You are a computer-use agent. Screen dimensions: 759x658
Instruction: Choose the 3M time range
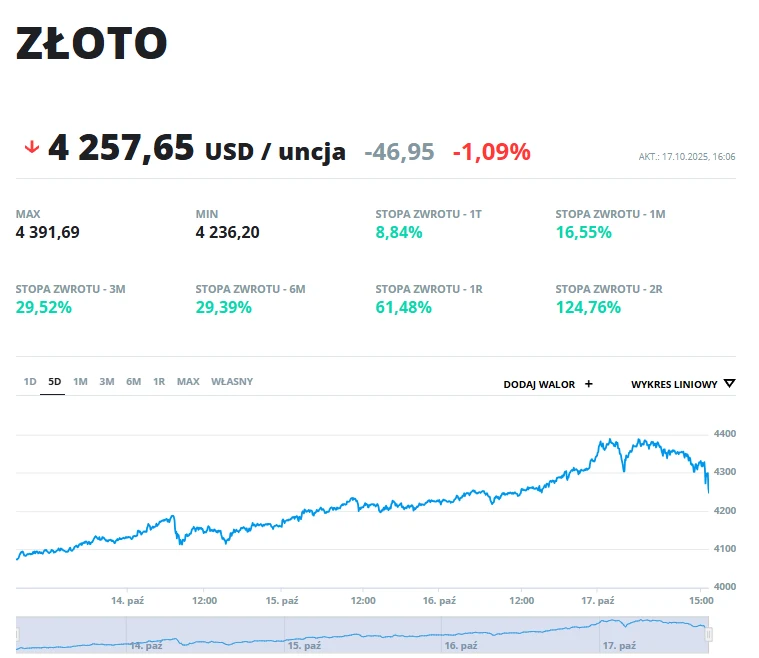(106, 381)
